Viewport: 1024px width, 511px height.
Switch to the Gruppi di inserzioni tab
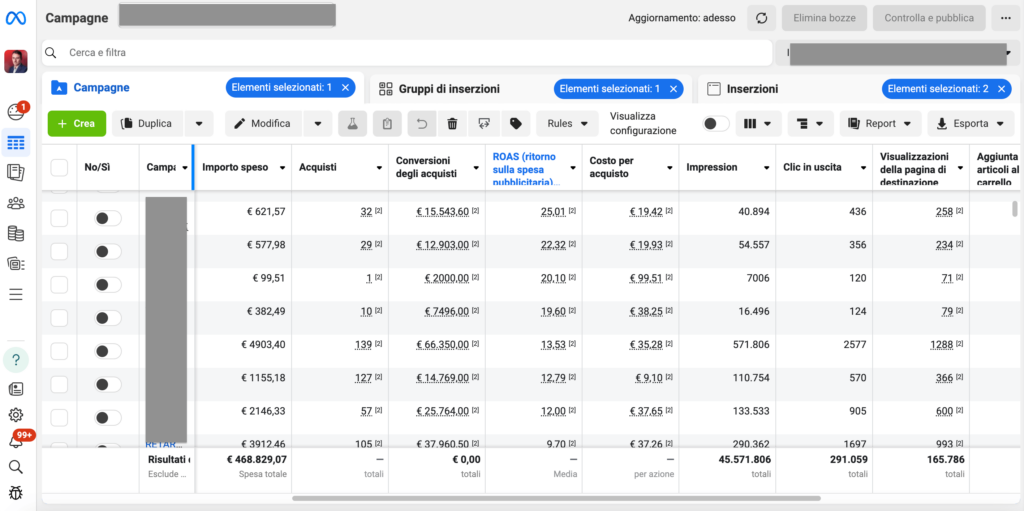click(x=449, y=89)
